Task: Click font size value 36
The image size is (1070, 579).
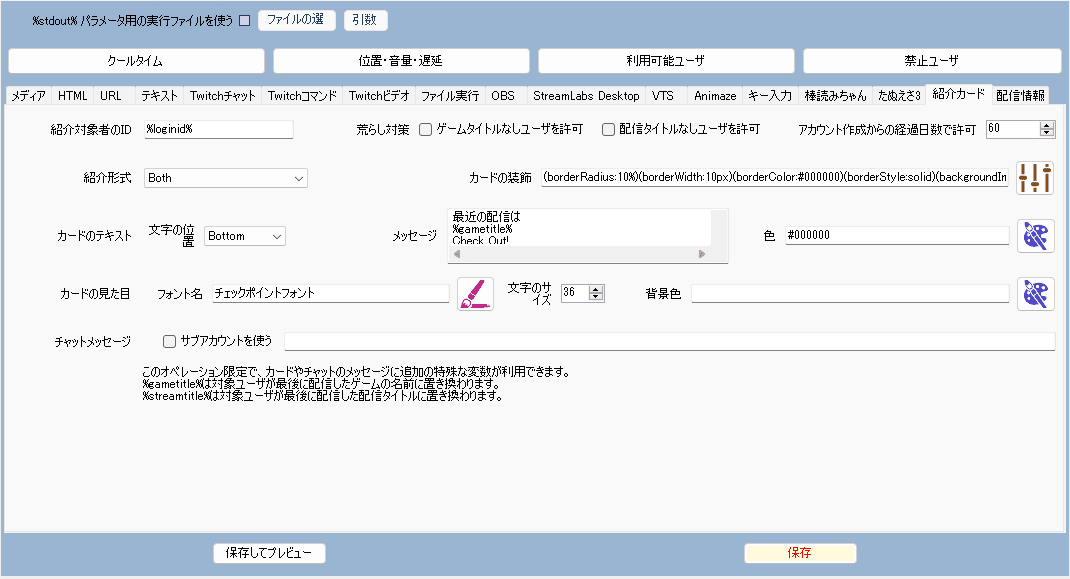Action: pos(575,293)
